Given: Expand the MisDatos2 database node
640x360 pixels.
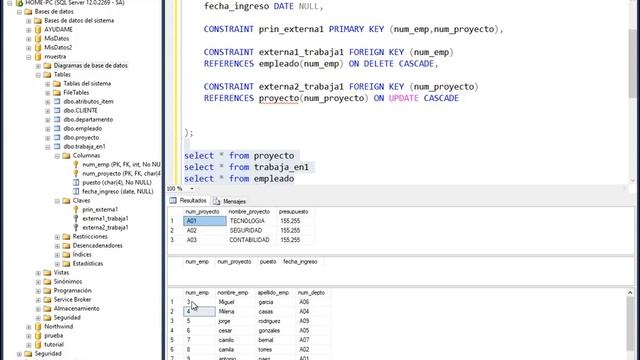Looking at the screenshot, I should [x=29, y=48].
